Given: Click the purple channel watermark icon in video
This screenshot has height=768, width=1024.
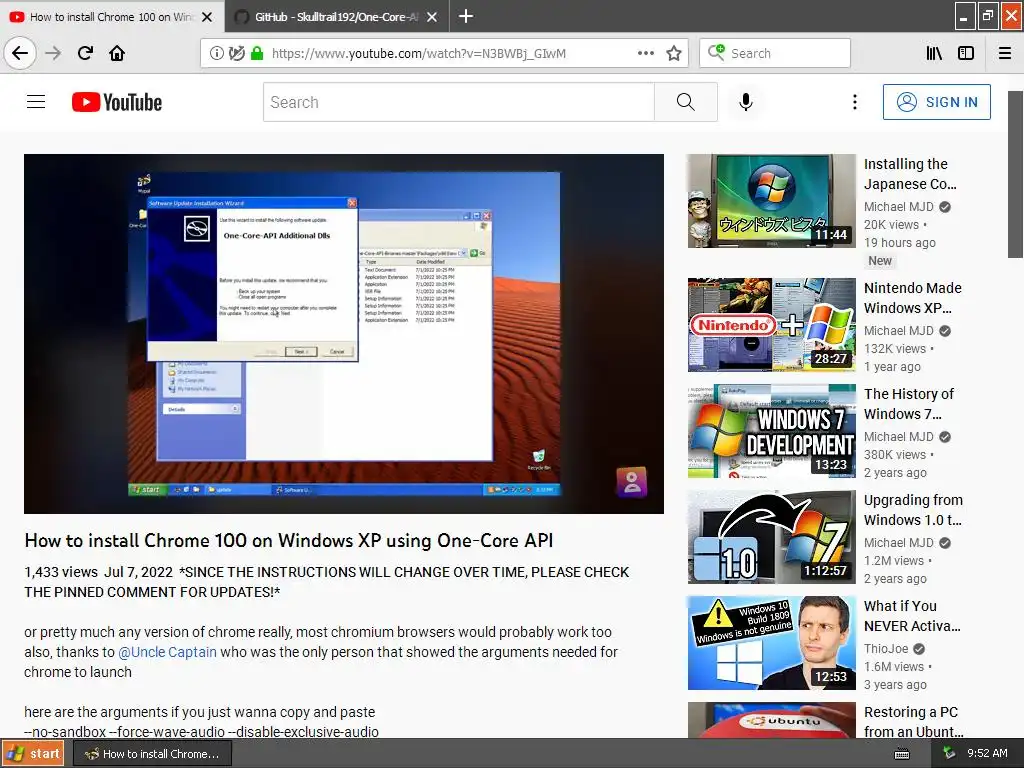Looking at the screenshot, I should pos(632,482).
